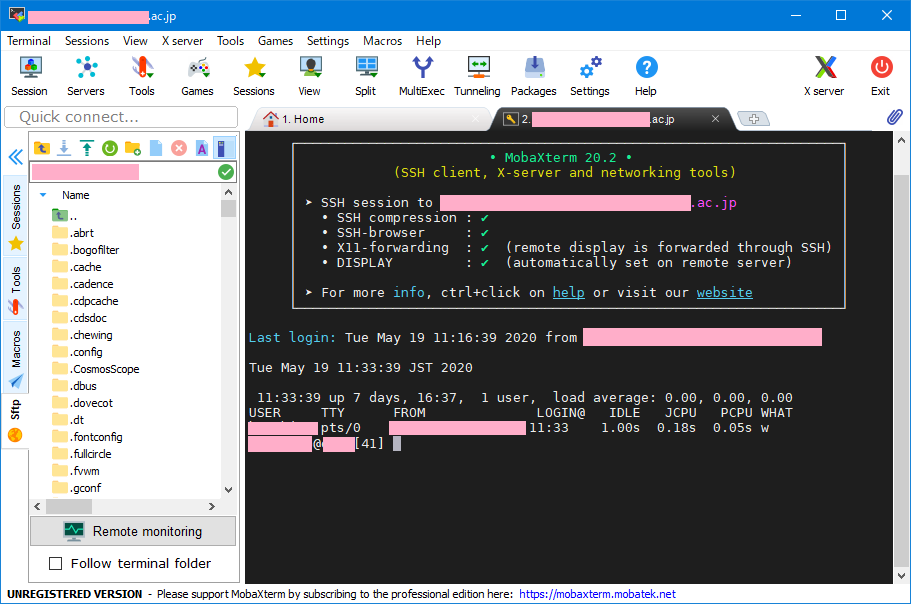Viewport: 911px width, 604px height.
Task: Select the .bogofilter folder
Action: pyautogui.click(x=85, y=250)
